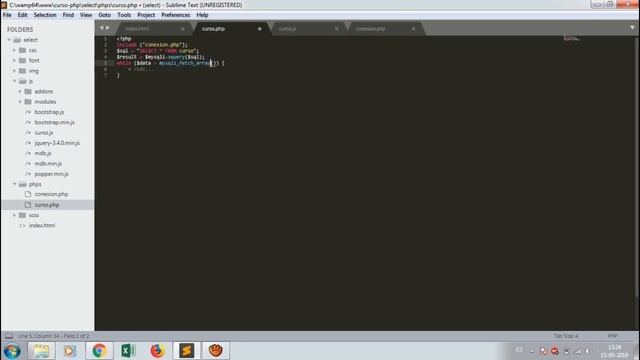Open Windows Explorer from taskbar
The height and width of the screenshot is (360, 640).
pos(41,351)
